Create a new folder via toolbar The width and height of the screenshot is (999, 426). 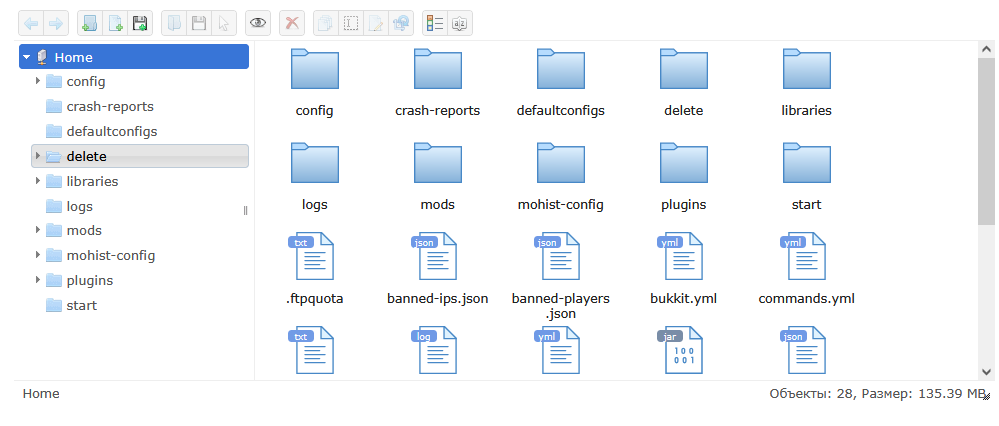[90, 24]
